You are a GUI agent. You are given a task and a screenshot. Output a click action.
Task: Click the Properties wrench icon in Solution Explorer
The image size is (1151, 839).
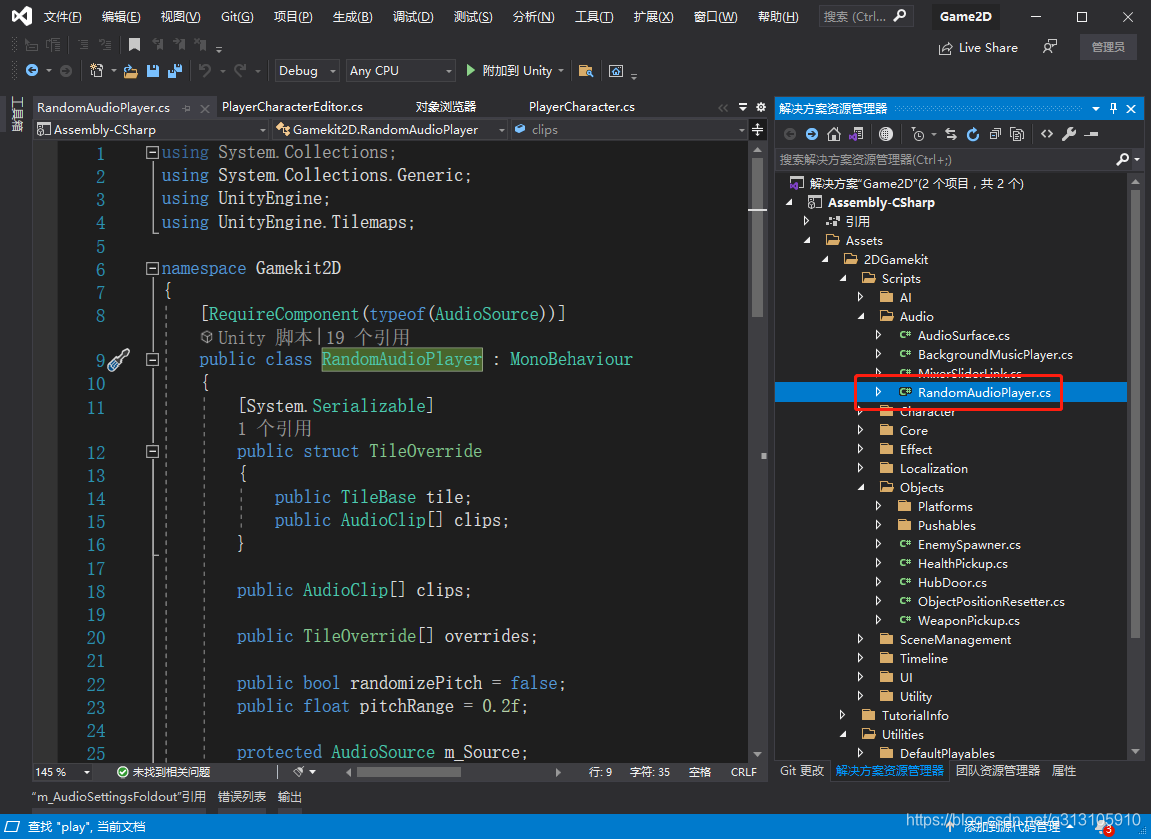[x=1070, y=134]
